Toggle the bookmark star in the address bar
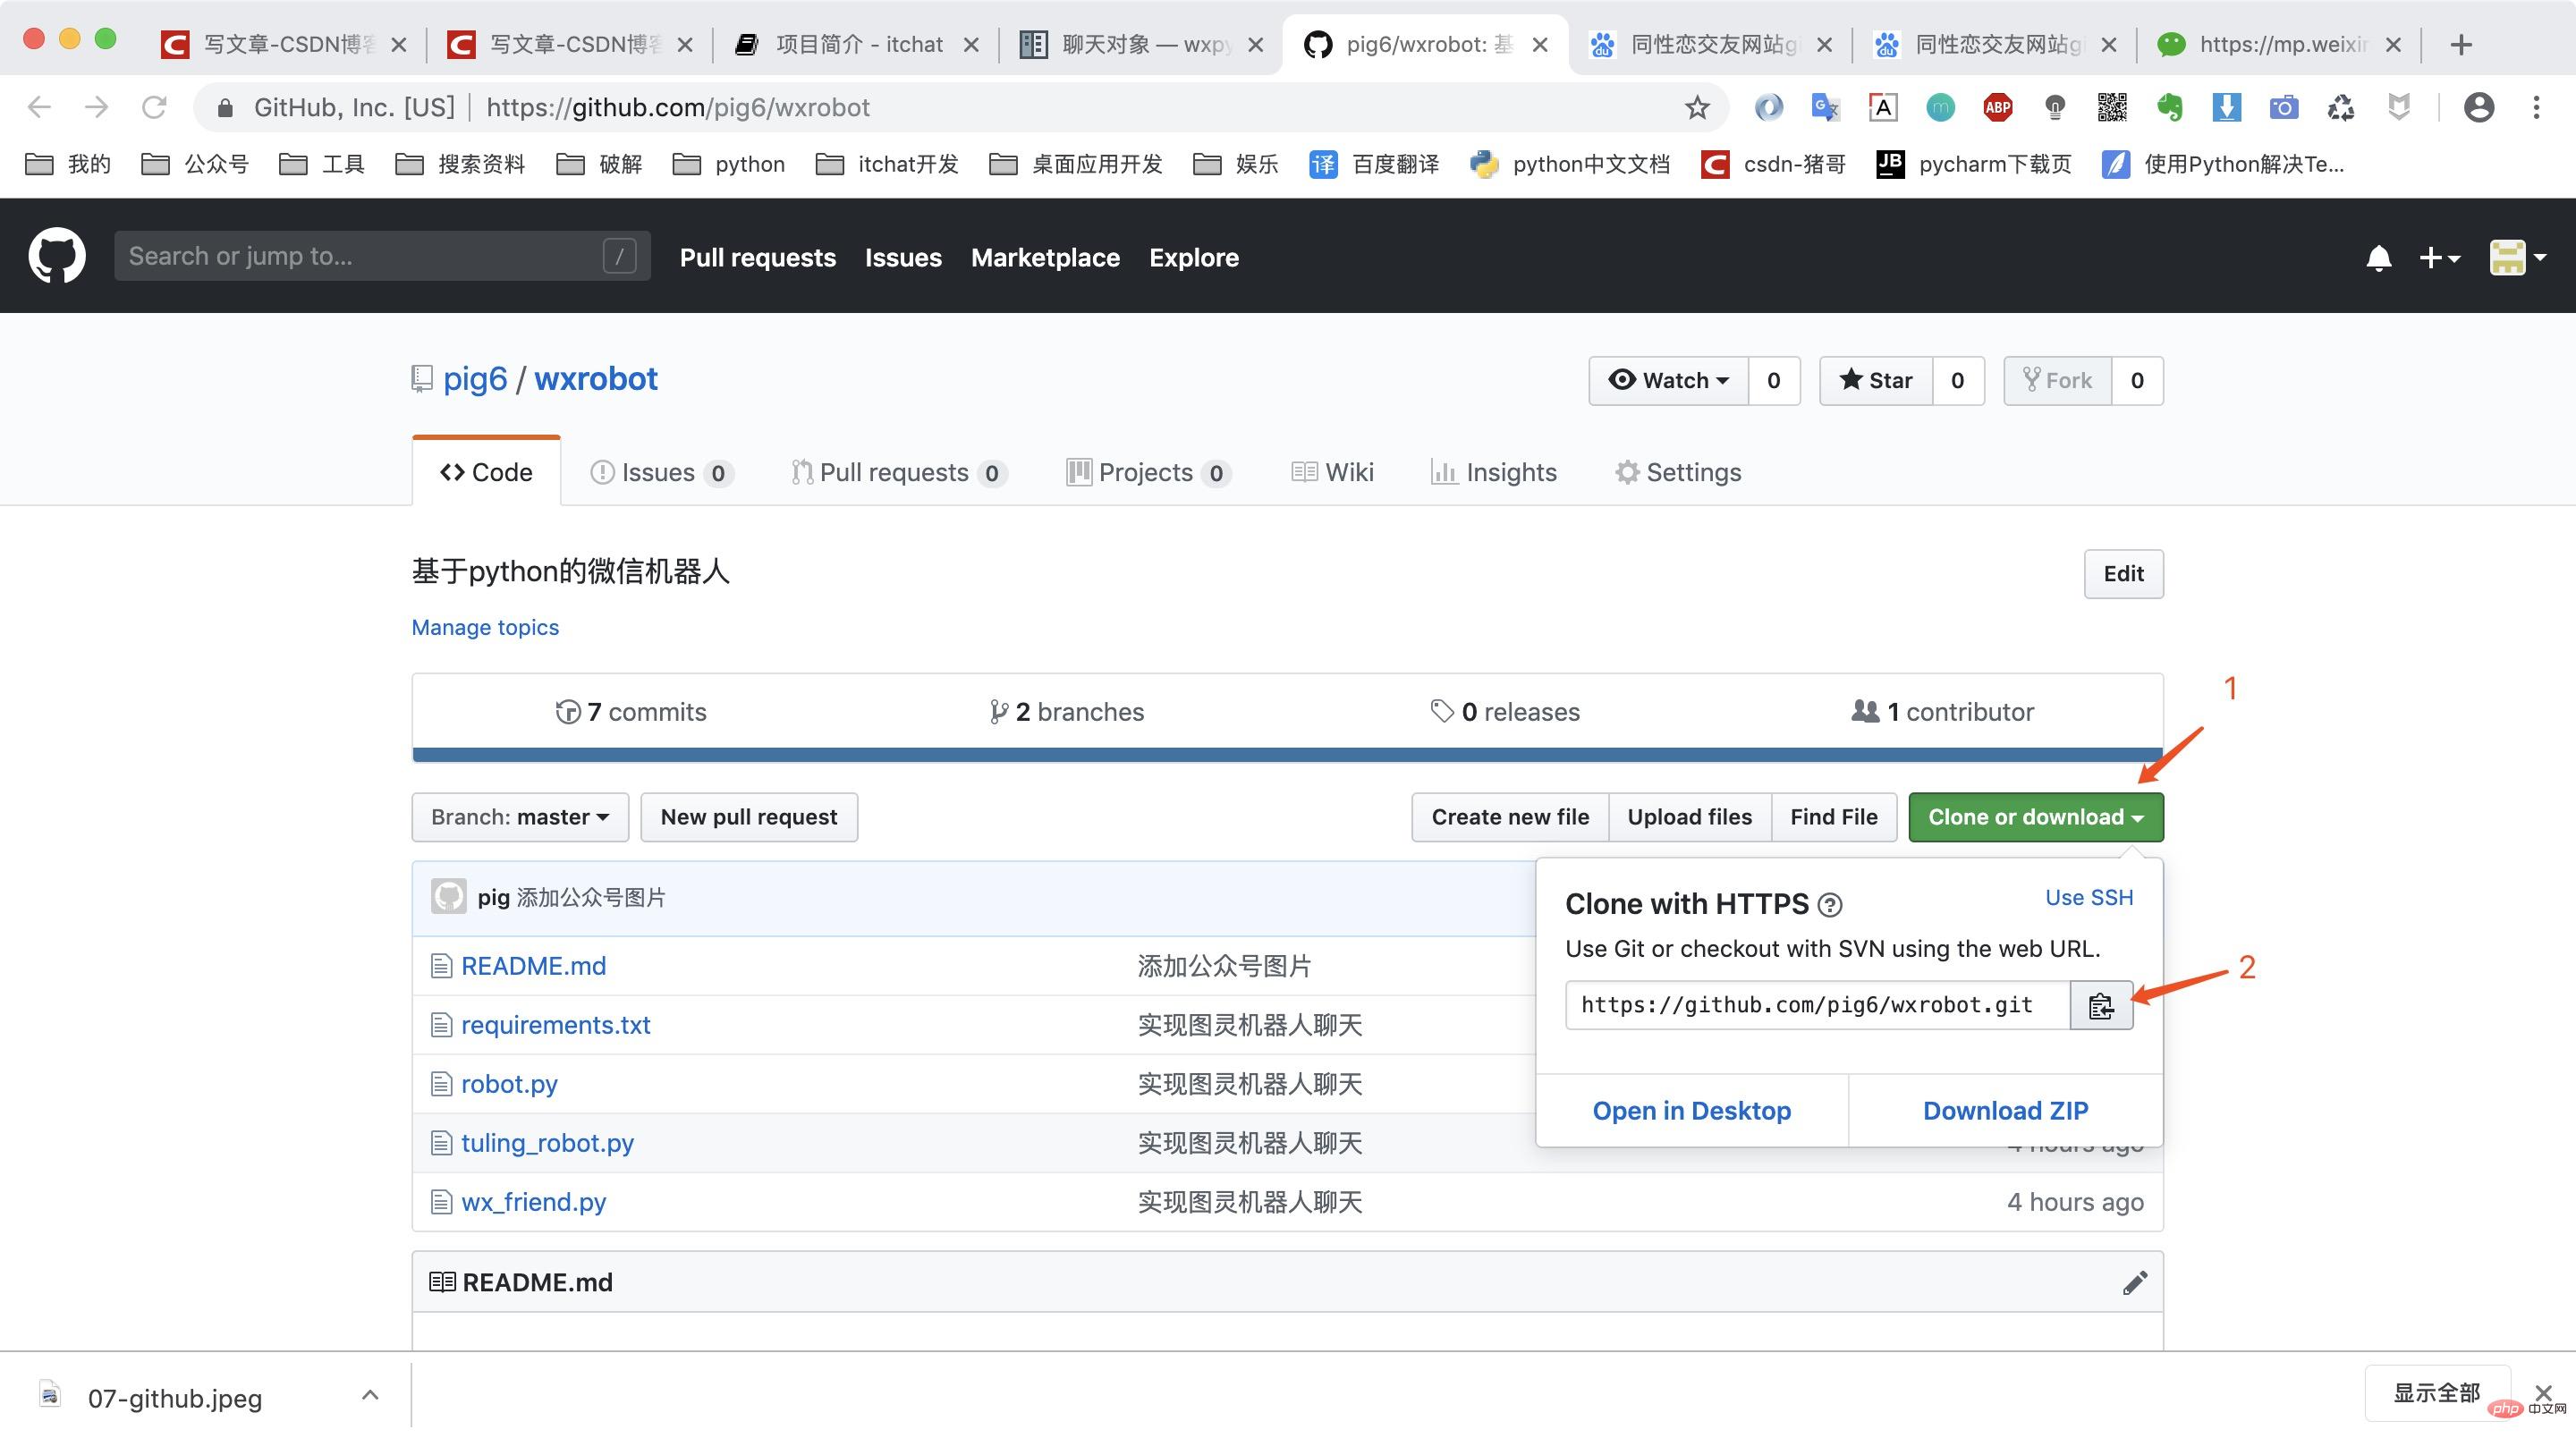The height and width of the screenshot is (1438, 2576). (x=1696, y=107)
